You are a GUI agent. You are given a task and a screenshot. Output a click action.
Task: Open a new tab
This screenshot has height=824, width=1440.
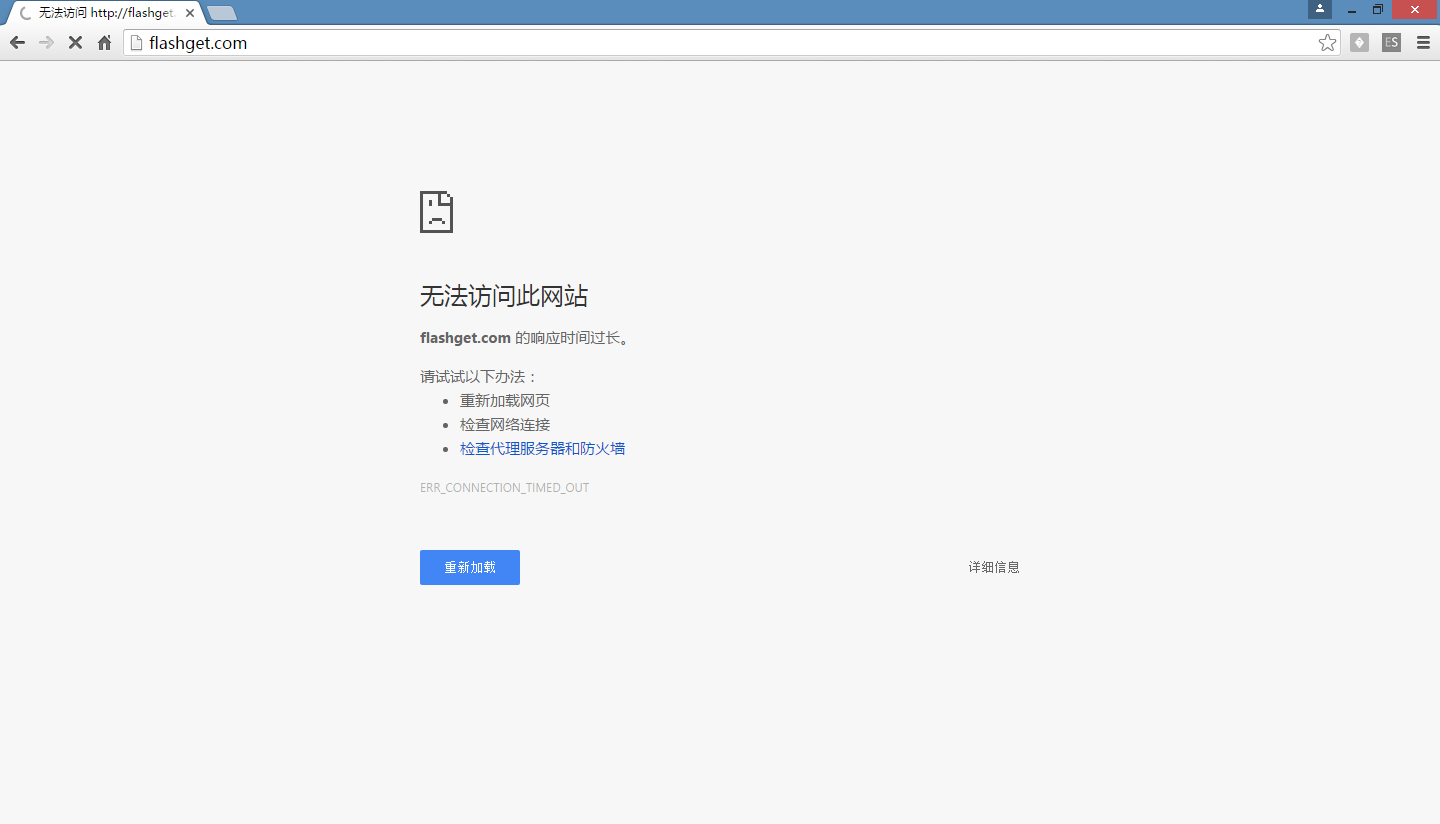tap(221, 13)
